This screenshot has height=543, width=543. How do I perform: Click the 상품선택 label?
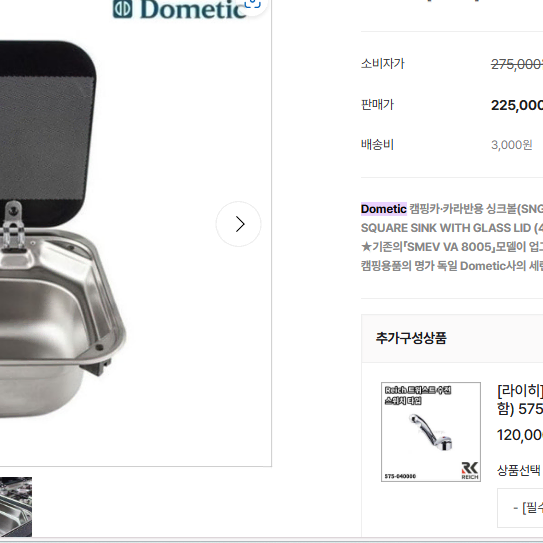(x=518, y=470)
